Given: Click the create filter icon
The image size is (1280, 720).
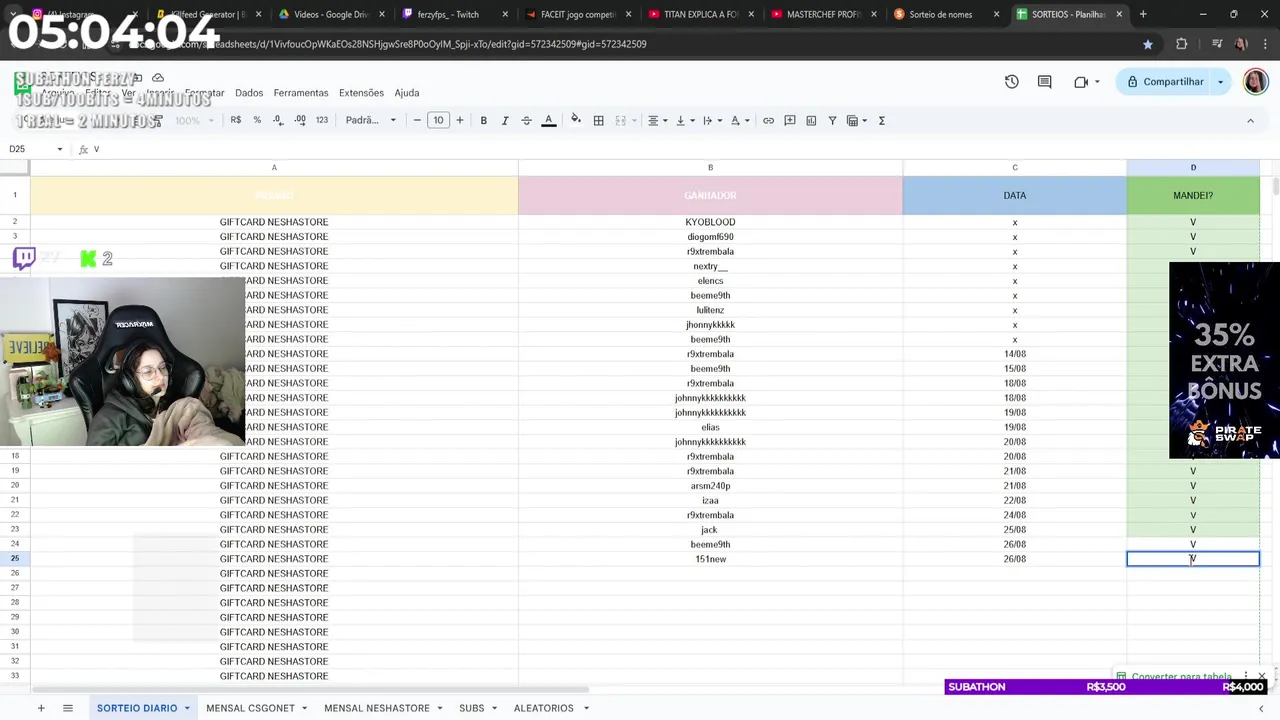Looking at the screenshot, I should pyautogui.click(x=833, y=120).
